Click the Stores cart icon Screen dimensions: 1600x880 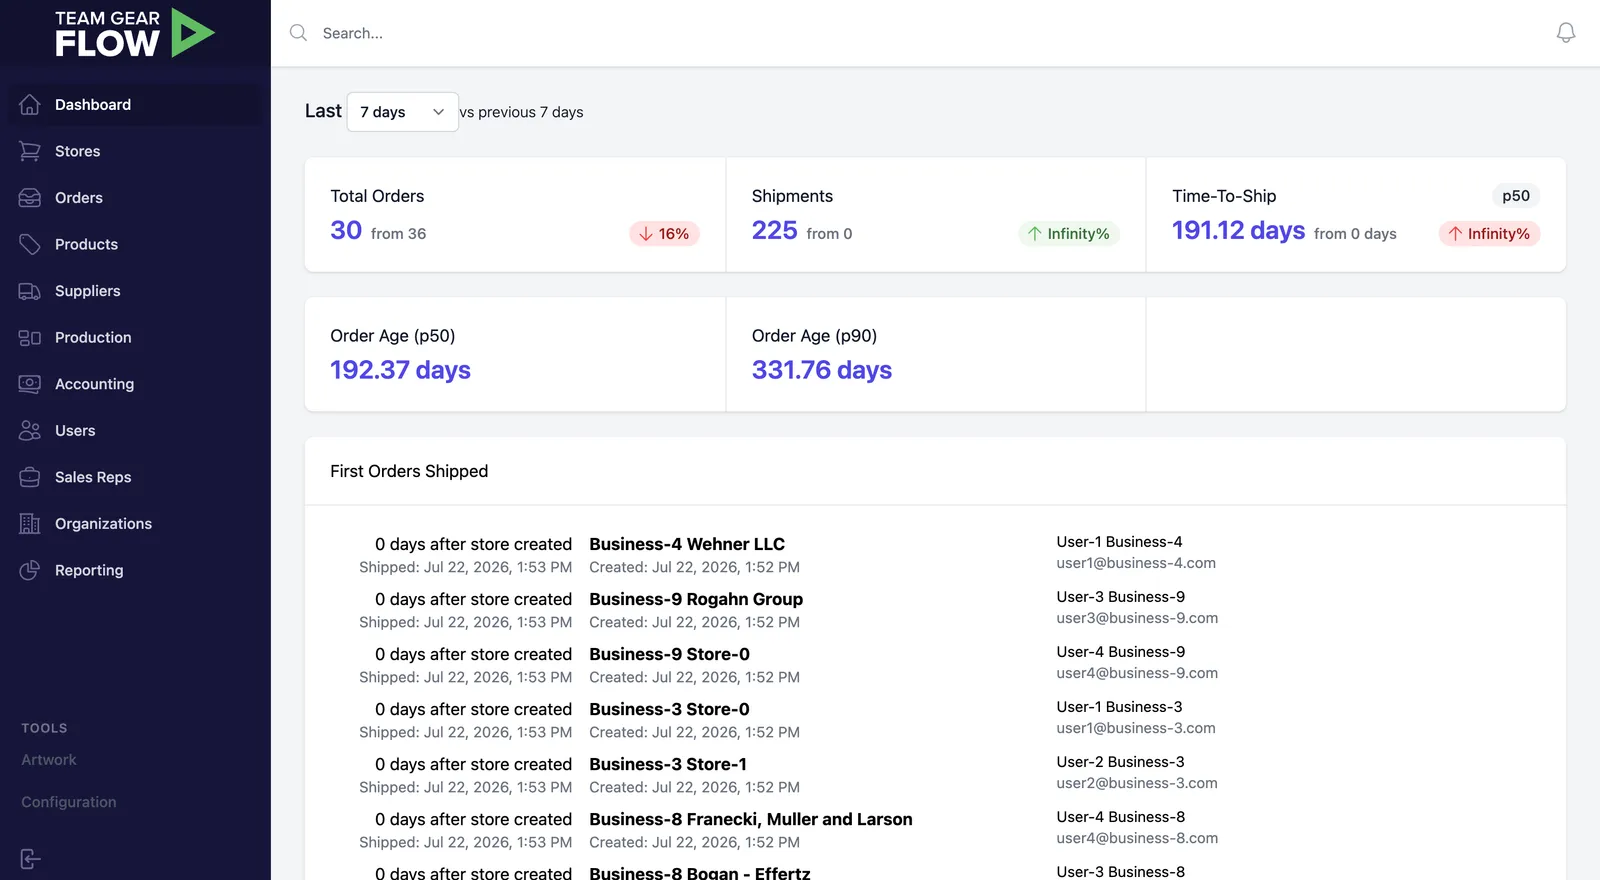[30, 151]
